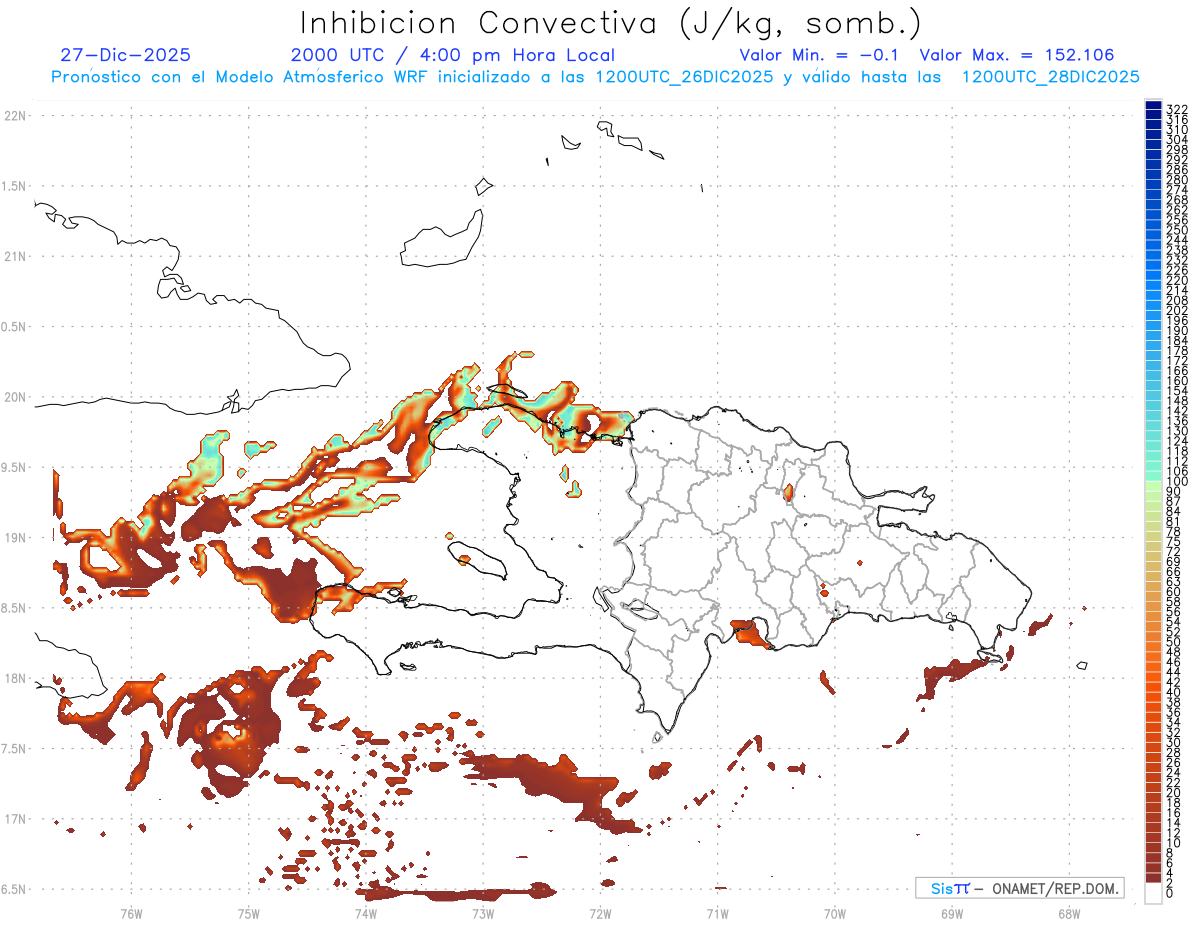Click the '69W' longitude label
This screenshot has width=1200, height=927.
951,913
